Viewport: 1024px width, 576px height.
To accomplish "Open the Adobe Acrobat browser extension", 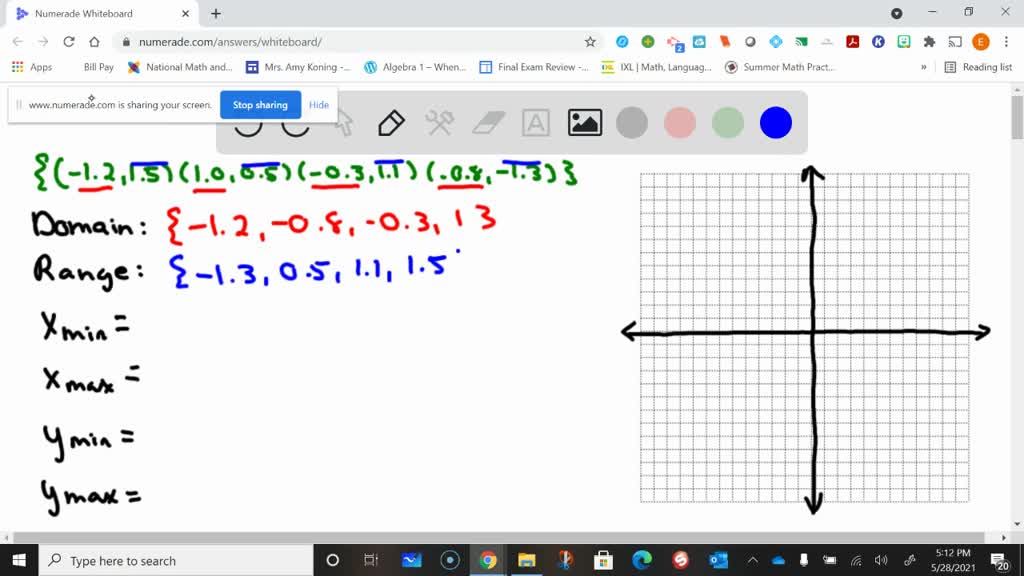I will pos(852,42).
